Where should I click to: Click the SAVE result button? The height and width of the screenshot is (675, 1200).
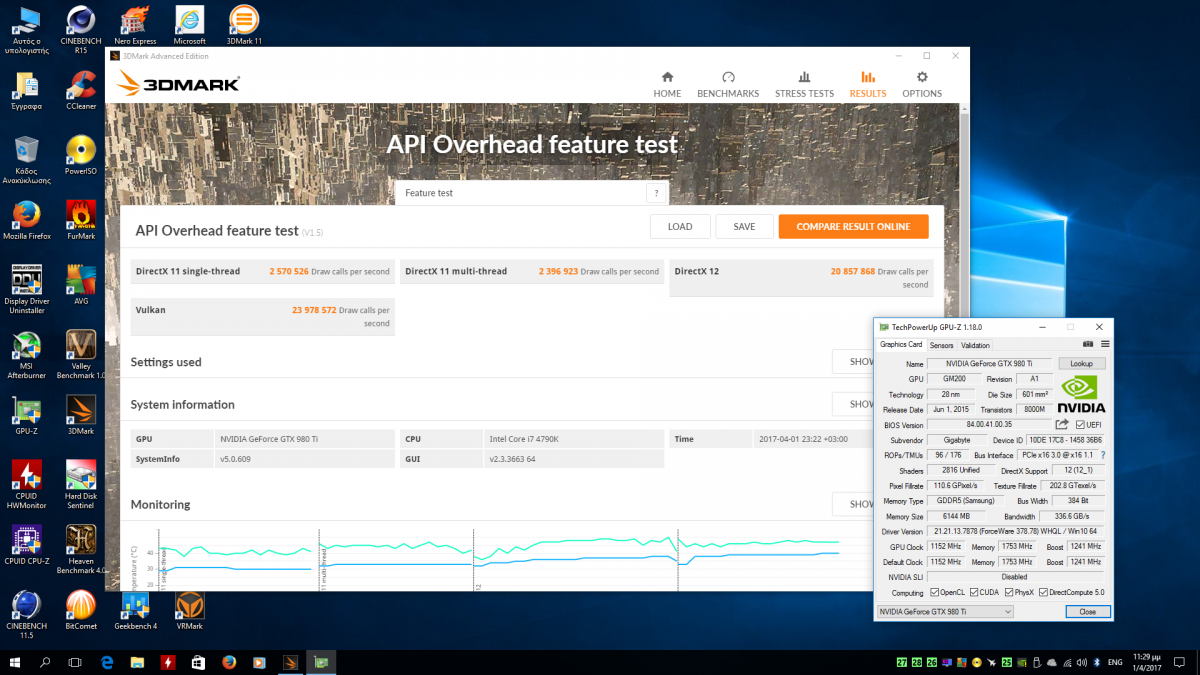744,226
